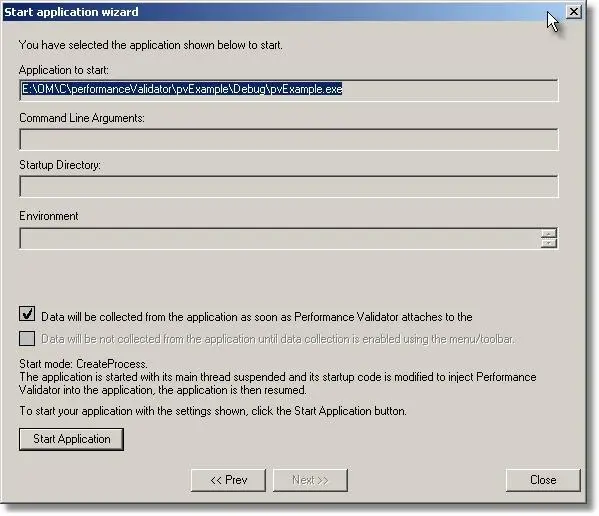Click the 'Start application wizard' title text
This screenshot has height=516, width=599.
point(71,12)
